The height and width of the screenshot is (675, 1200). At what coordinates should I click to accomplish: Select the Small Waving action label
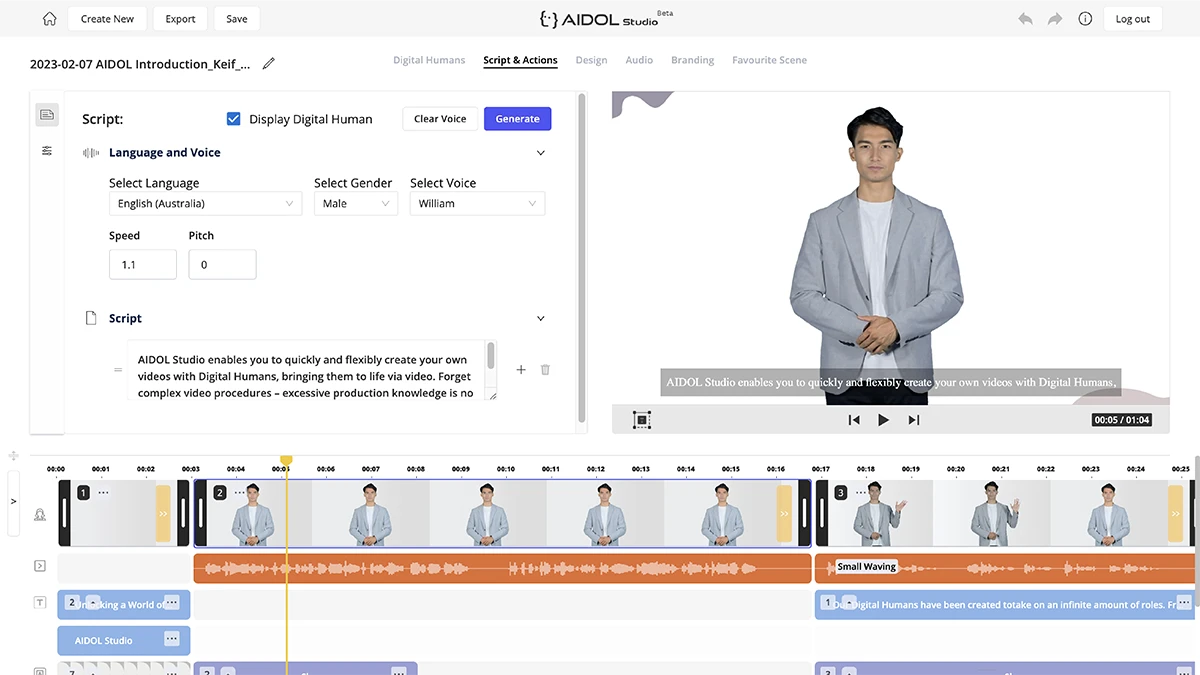pos(866,567)
